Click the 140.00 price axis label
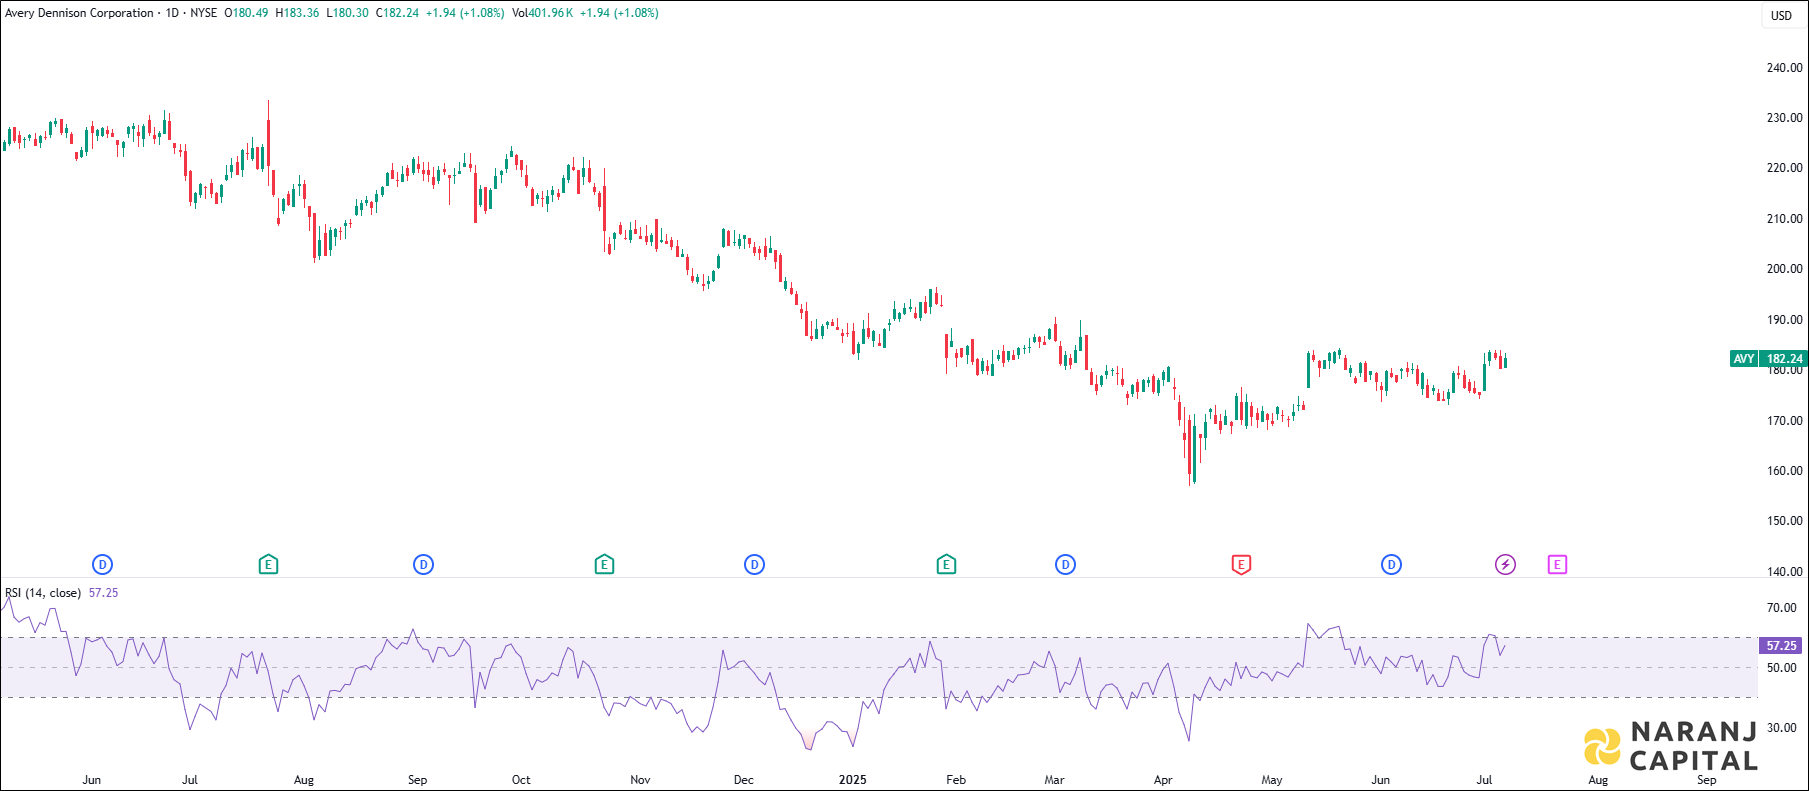1809x791 pixels. coord(1784,572)
